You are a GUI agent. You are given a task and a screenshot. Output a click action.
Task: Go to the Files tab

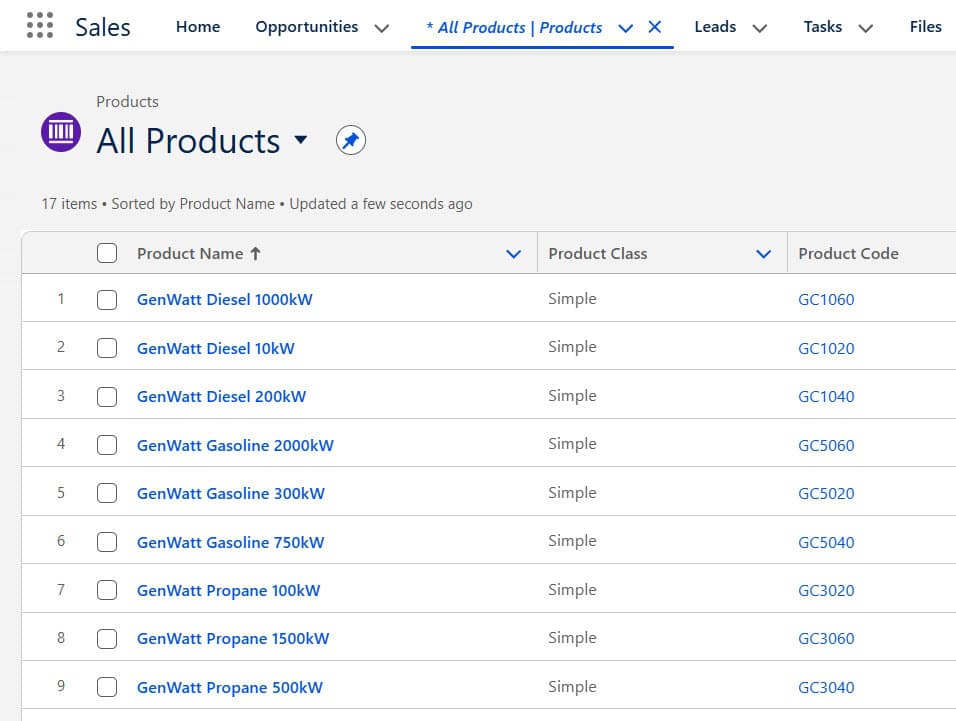pos(925,27)
